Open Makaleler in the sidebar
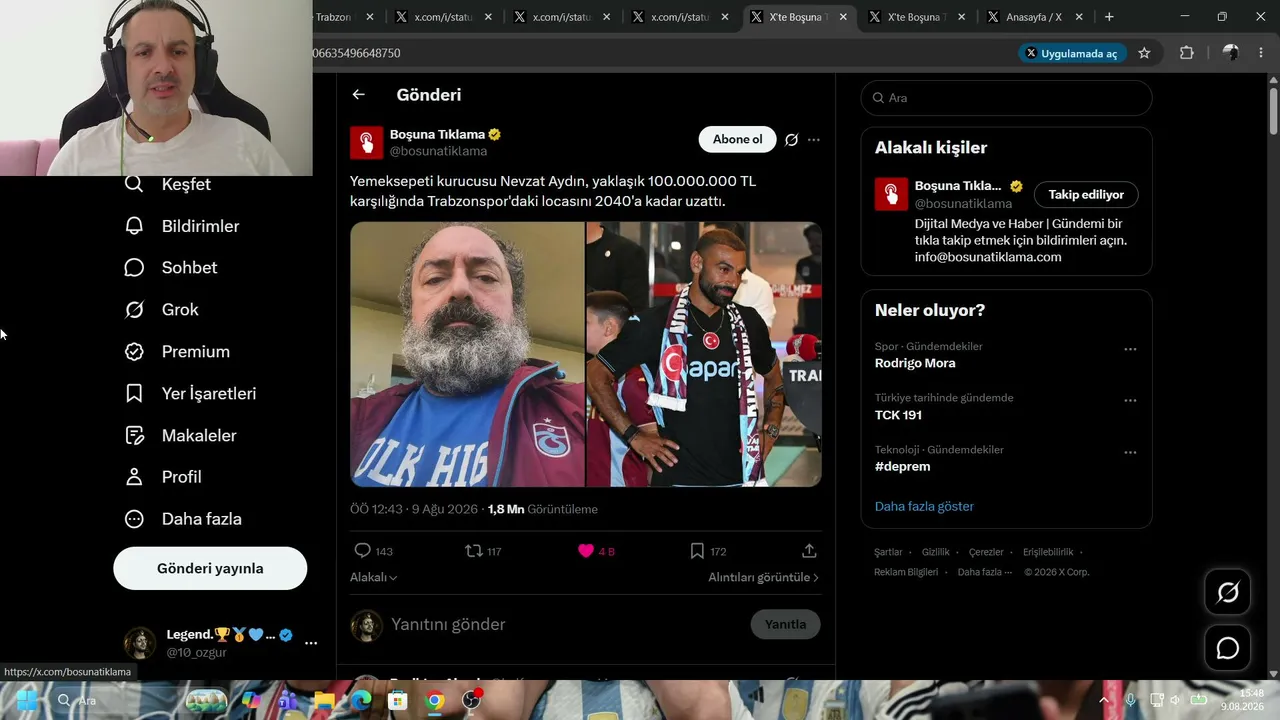 click(180, 436)
